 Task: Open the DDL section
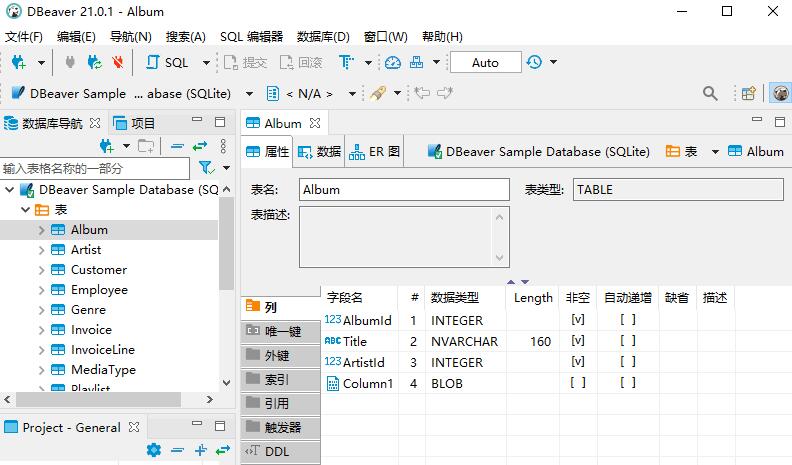(x=281, y=451)
